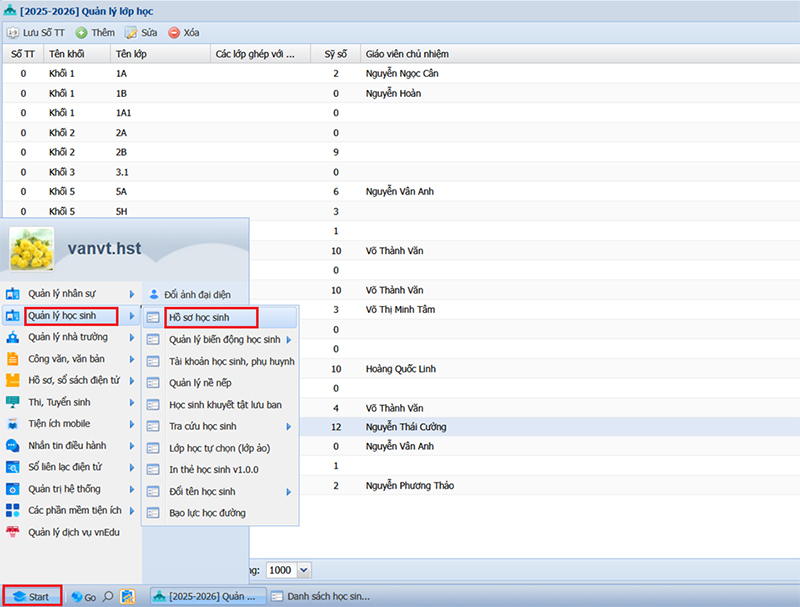Select the row for class 1A

click(x=401, y=73)
